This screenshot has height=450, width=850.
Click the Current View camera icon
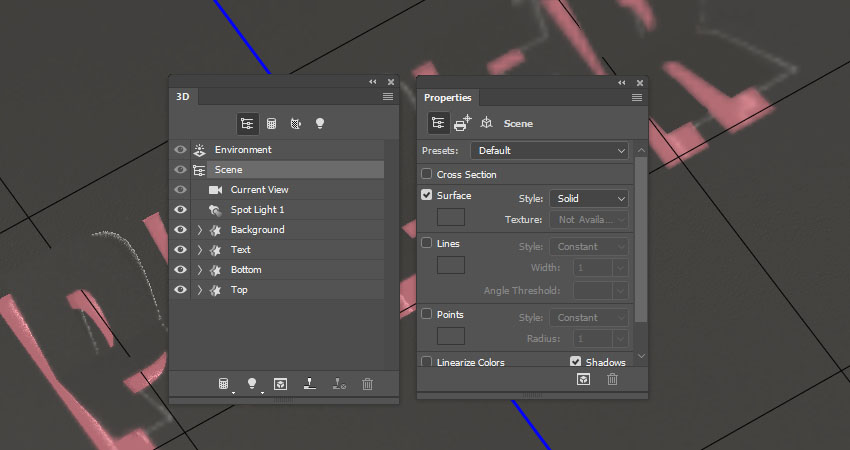point(216,190)
